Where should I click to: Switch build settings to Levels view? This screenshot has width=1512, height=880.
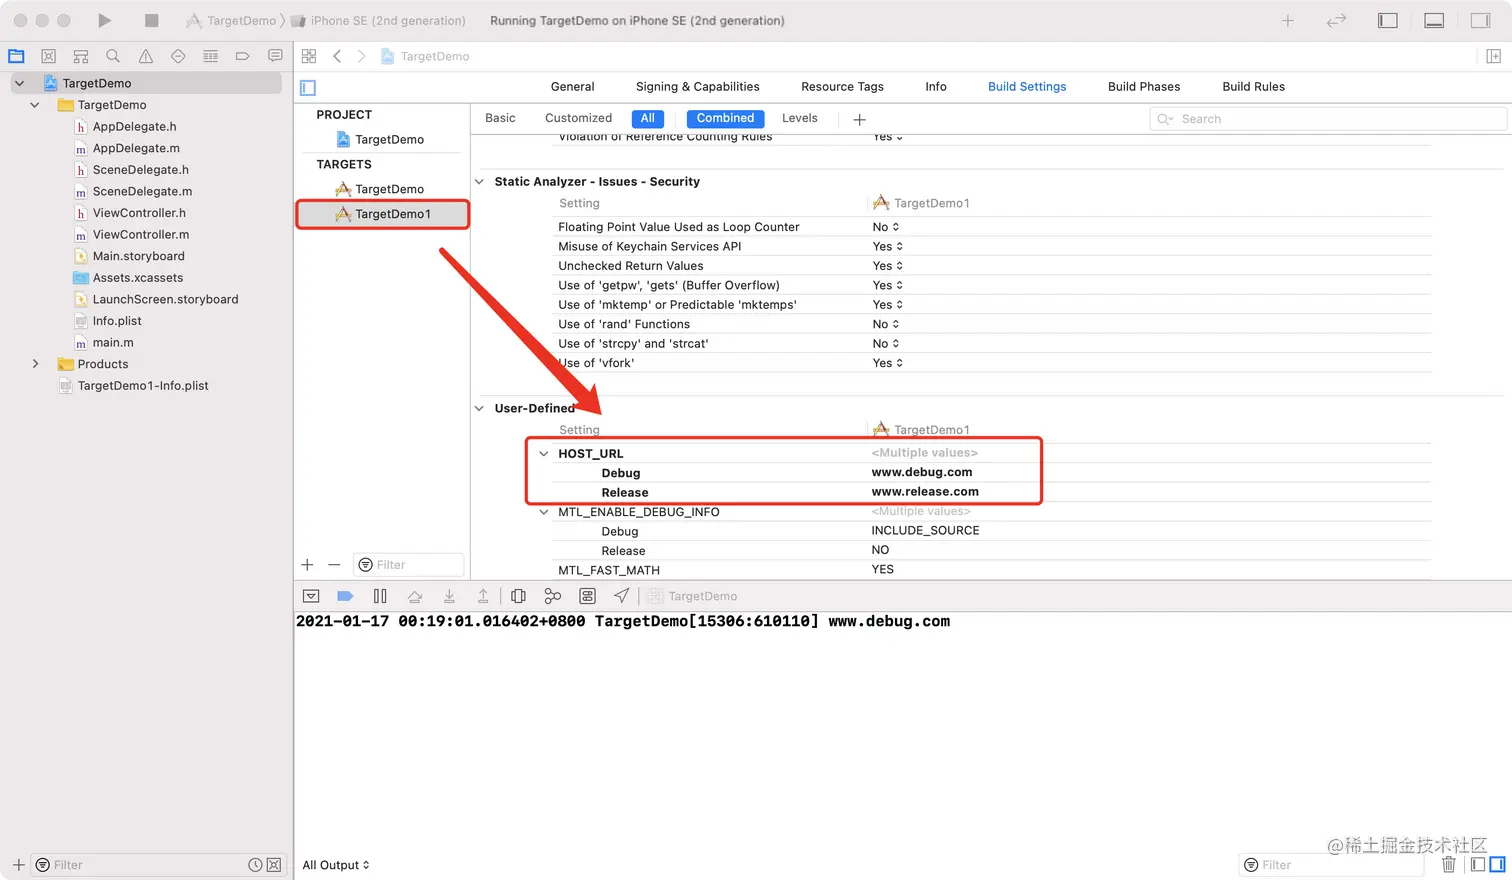tap(800, 118)
